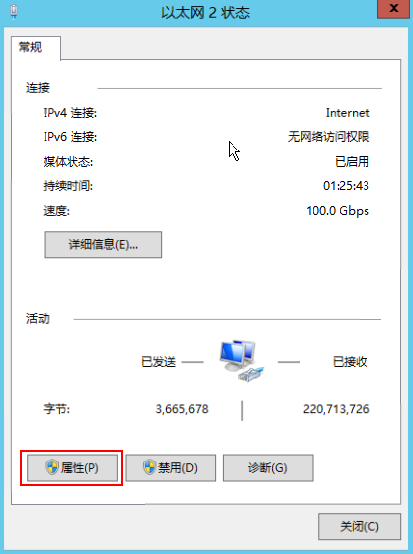Screen dimensions: 413x554
Task: Click the speed value 100.0 Gbps
Action: (x=338, y=211)
